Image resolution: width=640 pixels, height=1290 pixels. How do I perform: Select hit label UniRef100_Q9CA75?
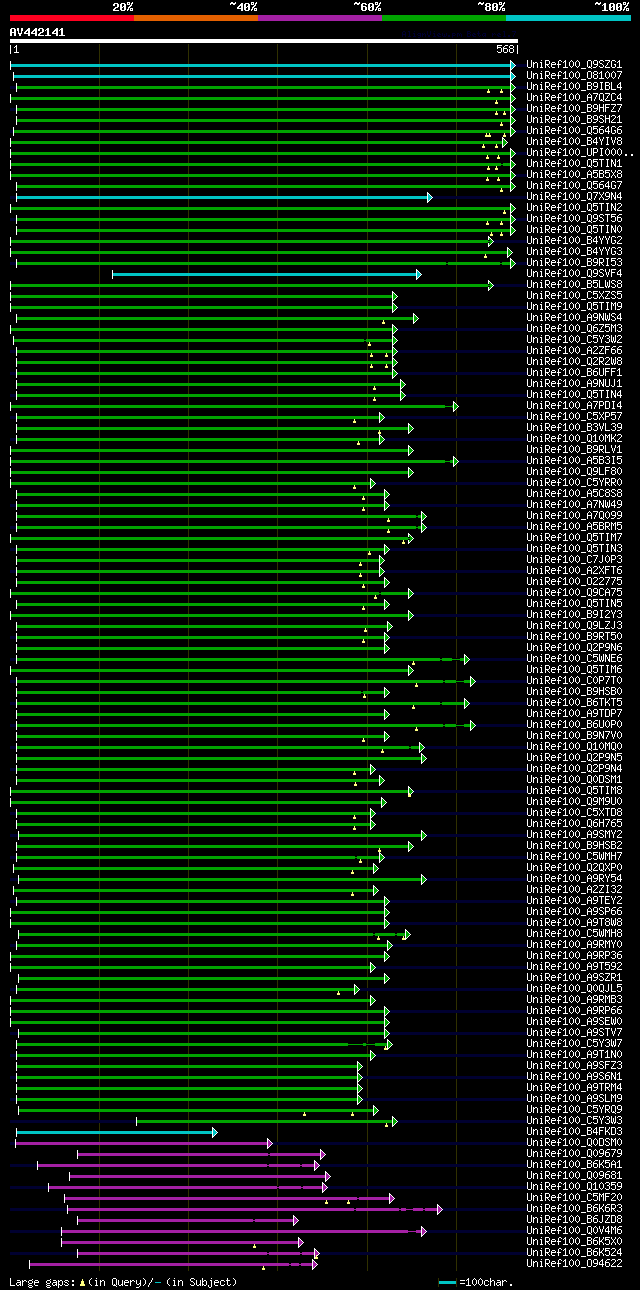click(574, 592)
